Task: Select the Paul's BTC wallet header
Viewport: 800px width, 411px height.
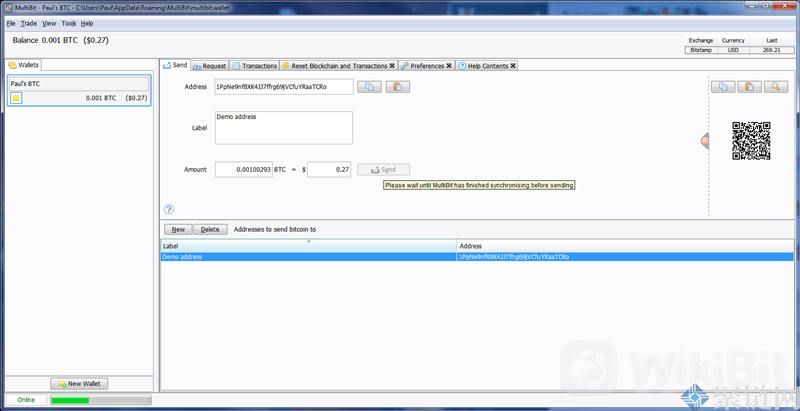Action: (79, 84)
